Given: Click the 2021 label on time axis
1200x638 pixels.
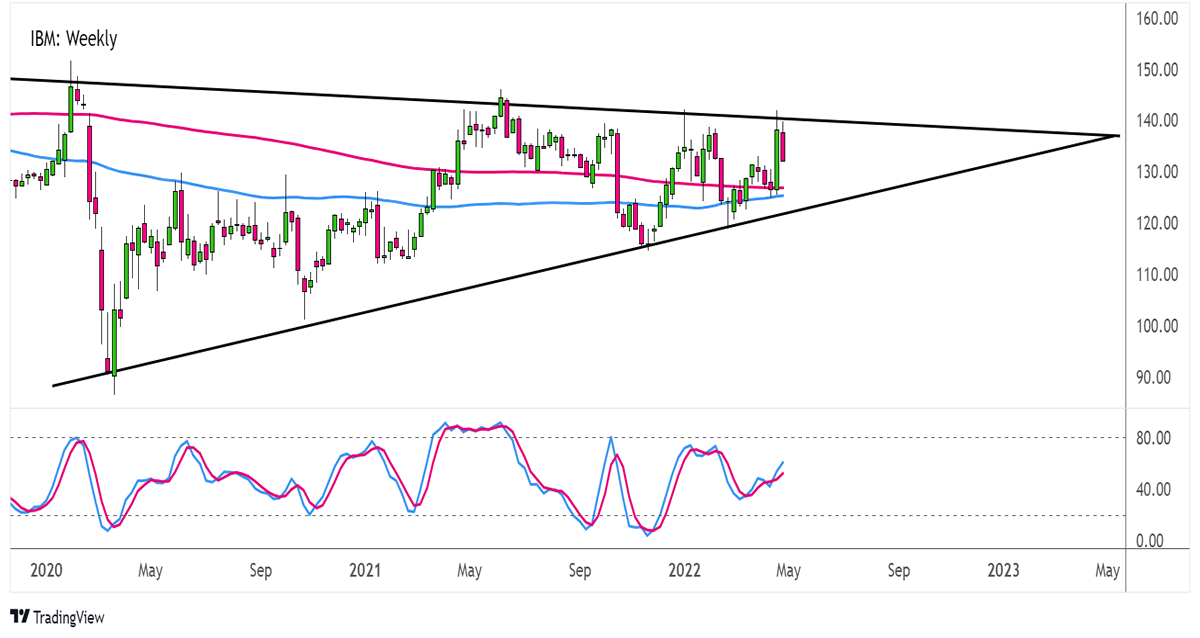Looking at the screenshot, I should tap(364, 571).
